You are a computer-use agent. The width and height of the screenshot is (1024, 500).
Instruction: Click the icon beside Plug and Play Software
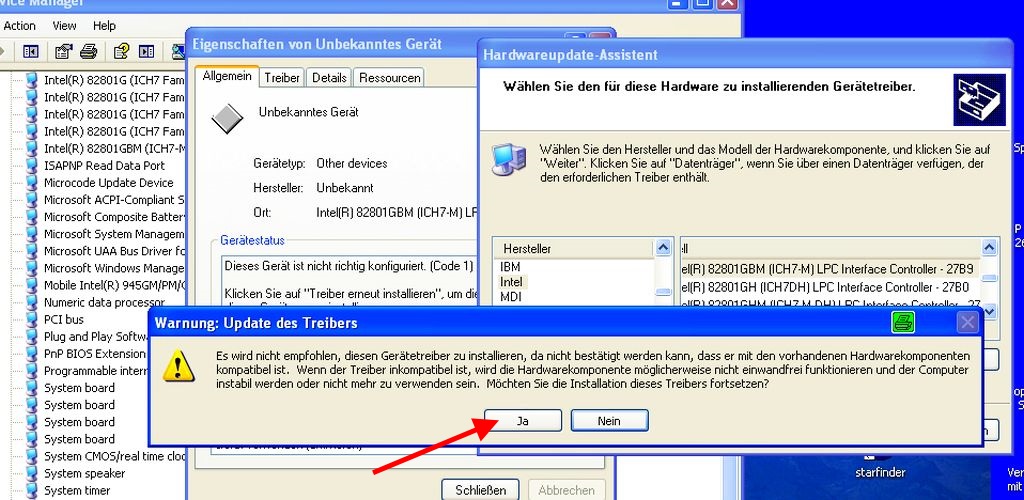click(x=31, y=336)
